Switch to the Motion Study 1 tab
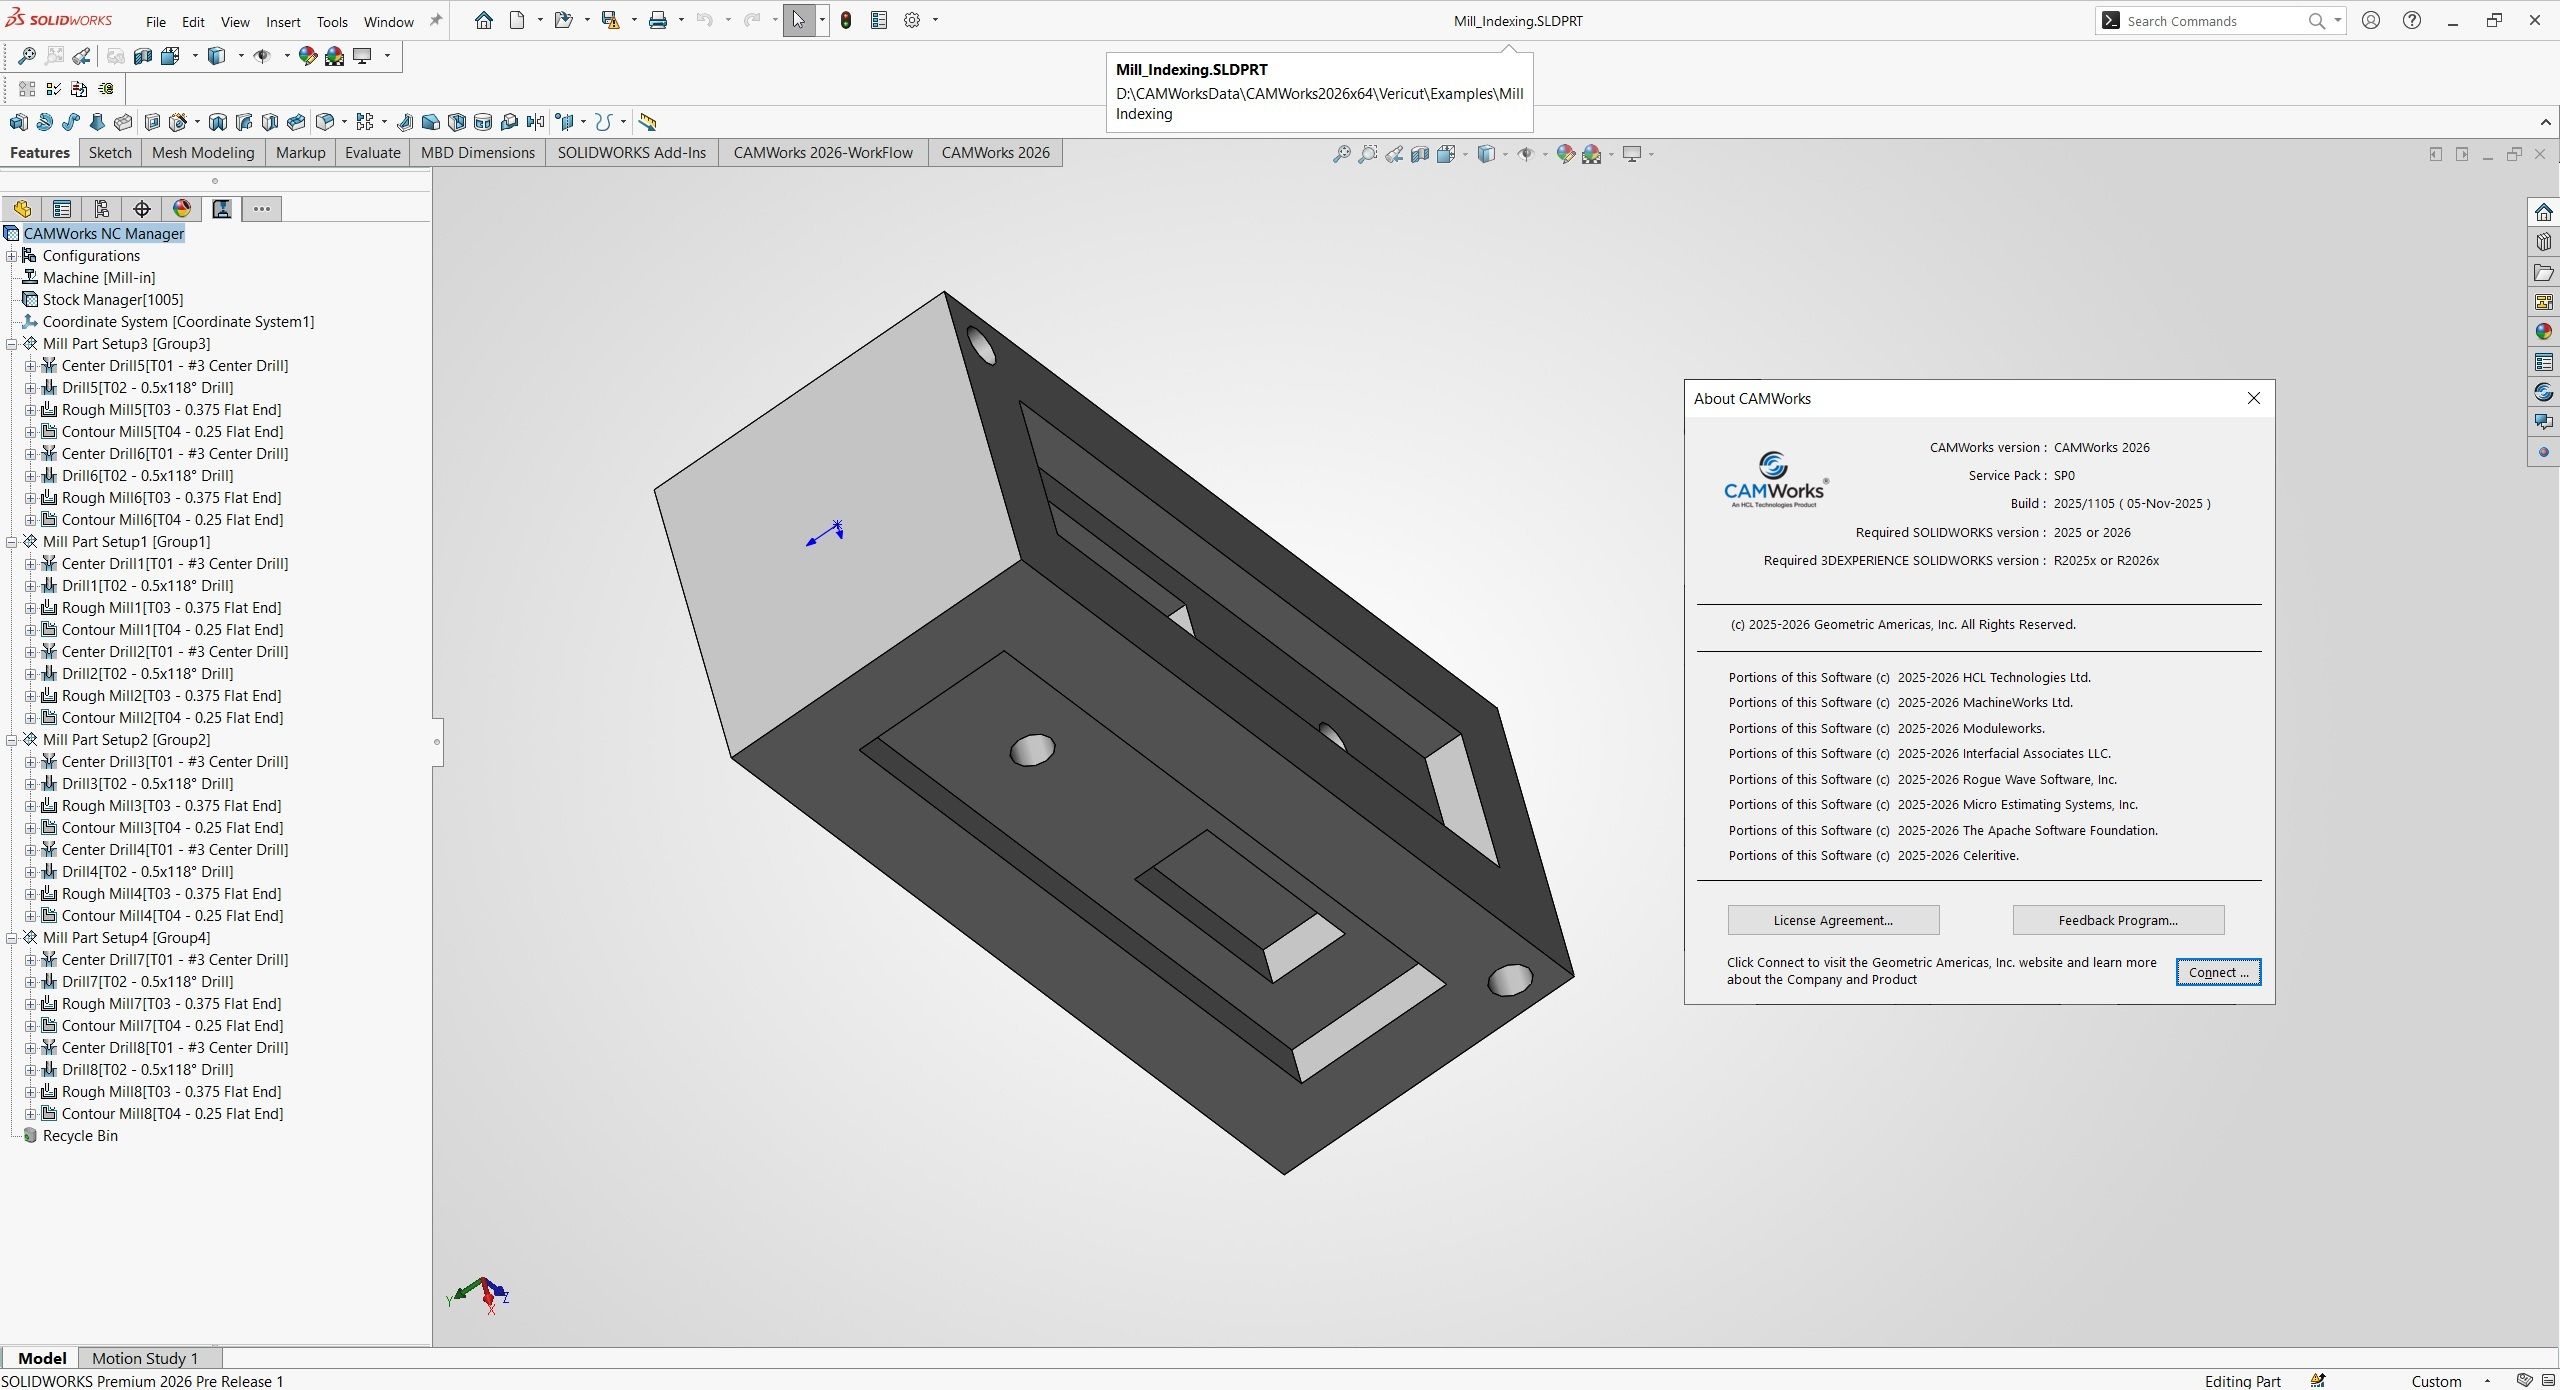2560x1390 pixels. click(x=144, y=1358)
